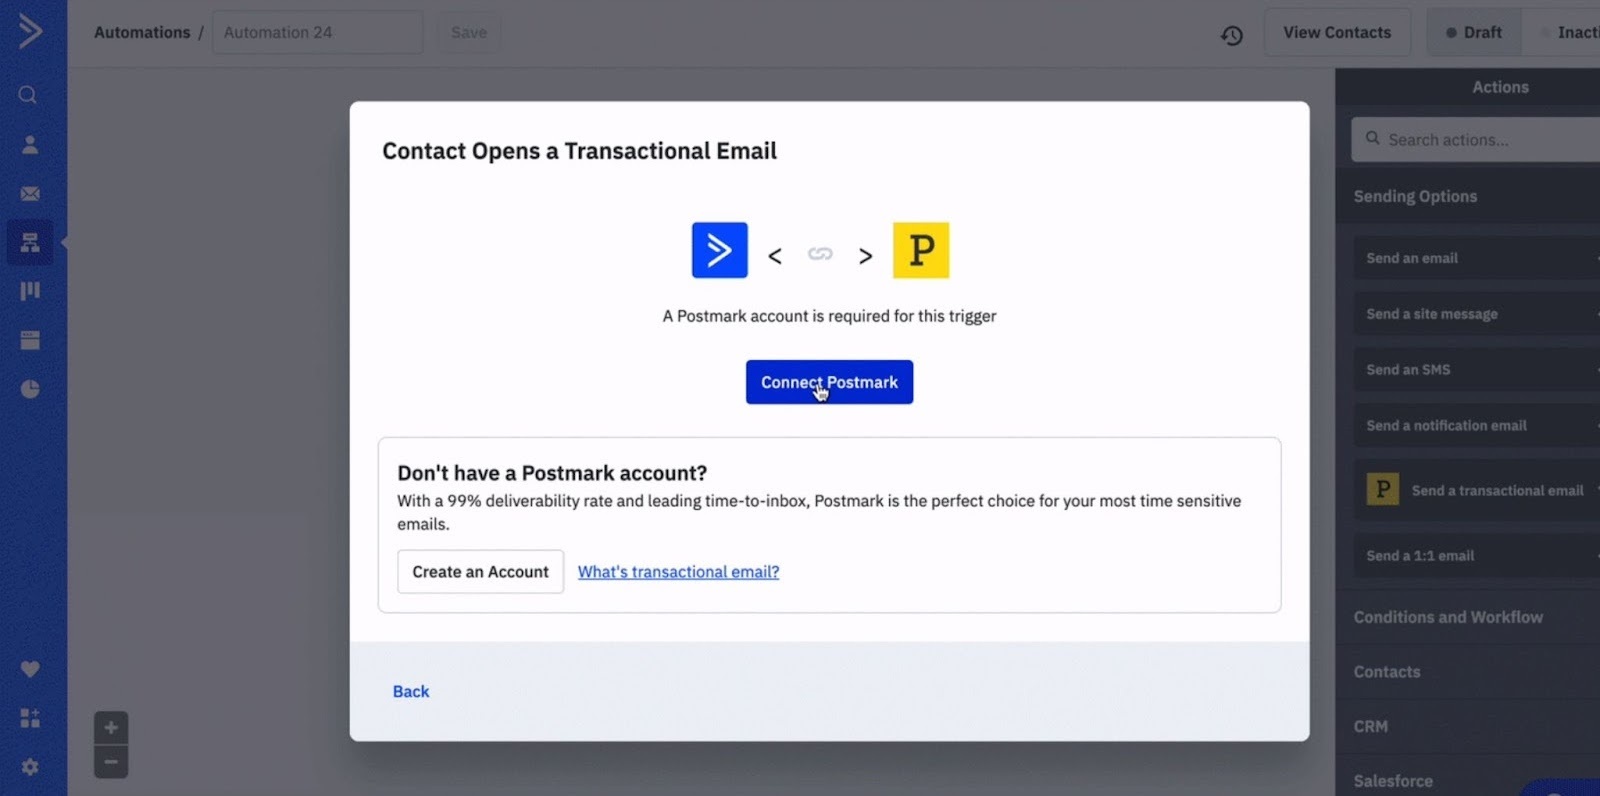
Task: Click the Create an Account button
Action: click(x=480, y=572)
